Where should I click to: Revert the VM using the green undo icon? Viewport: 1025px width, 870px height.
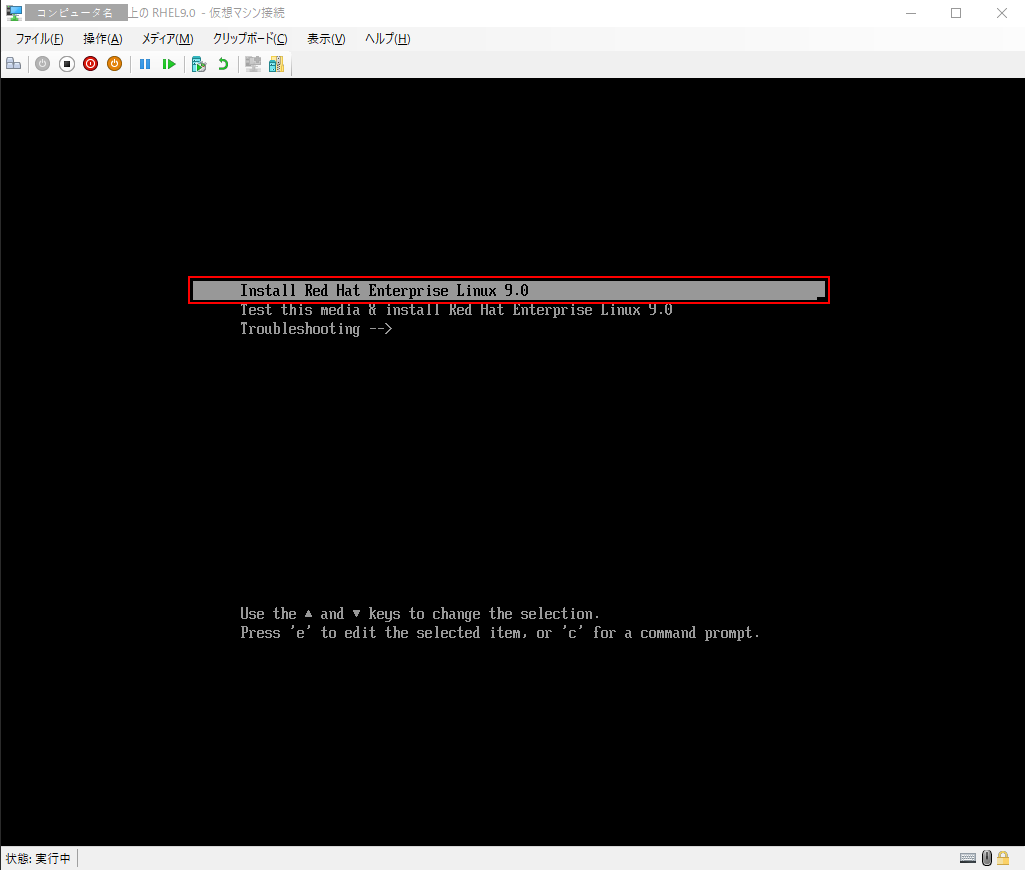222,63
